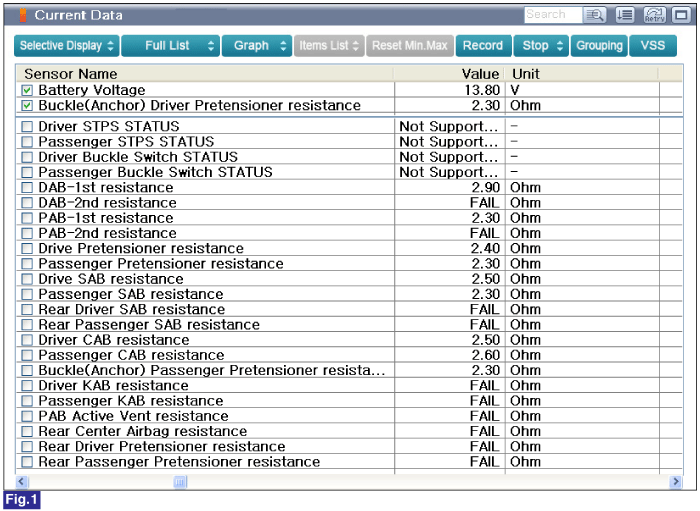Select the DAB-2nd resistance FAIL value
This screenshot has height=511, width=700.
(x=485, y=203)
